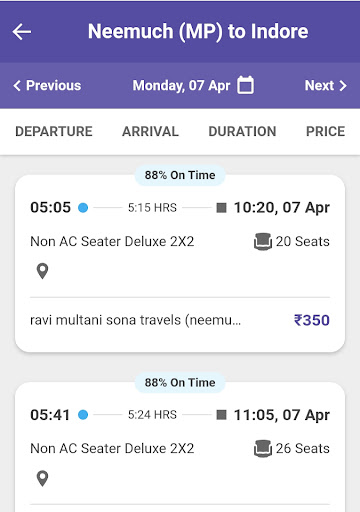Open the calendar date picker icon
The height and width of the screenshot is (512, 360).
pyautogui.click(x=245, y=85)
